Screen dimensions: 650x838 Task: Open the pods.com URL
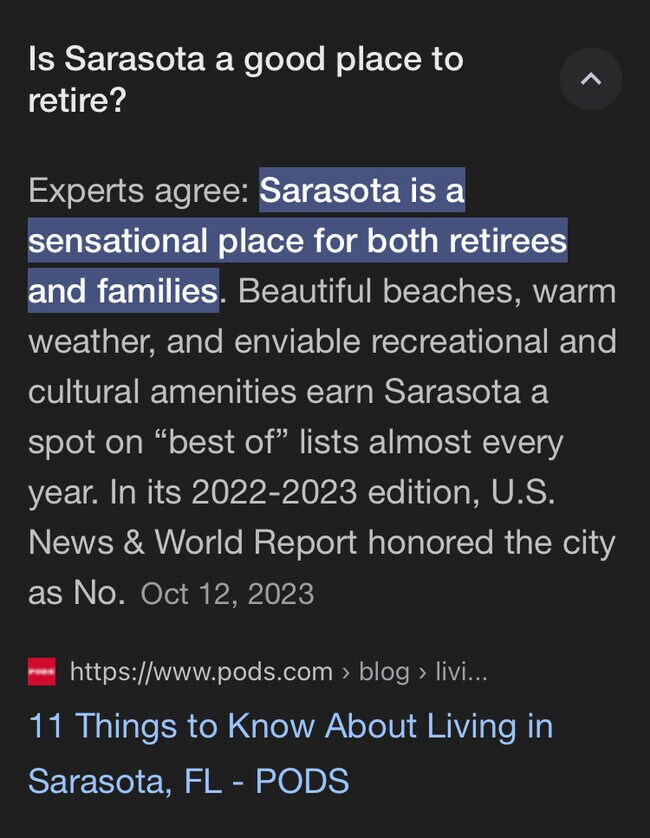click(x=200, y=672)
